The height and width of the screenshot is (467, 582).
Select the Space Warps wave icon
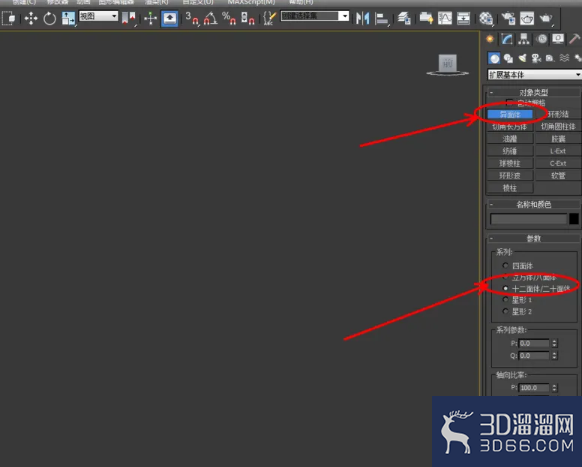tap(564, 58)
